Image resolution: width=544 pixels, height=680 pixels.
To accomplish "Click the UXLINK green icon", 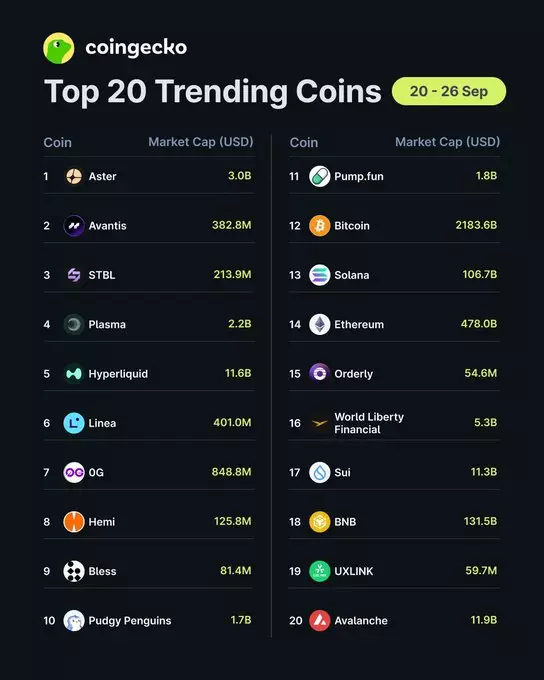I will pyautogui.click(x=320, y=571).
